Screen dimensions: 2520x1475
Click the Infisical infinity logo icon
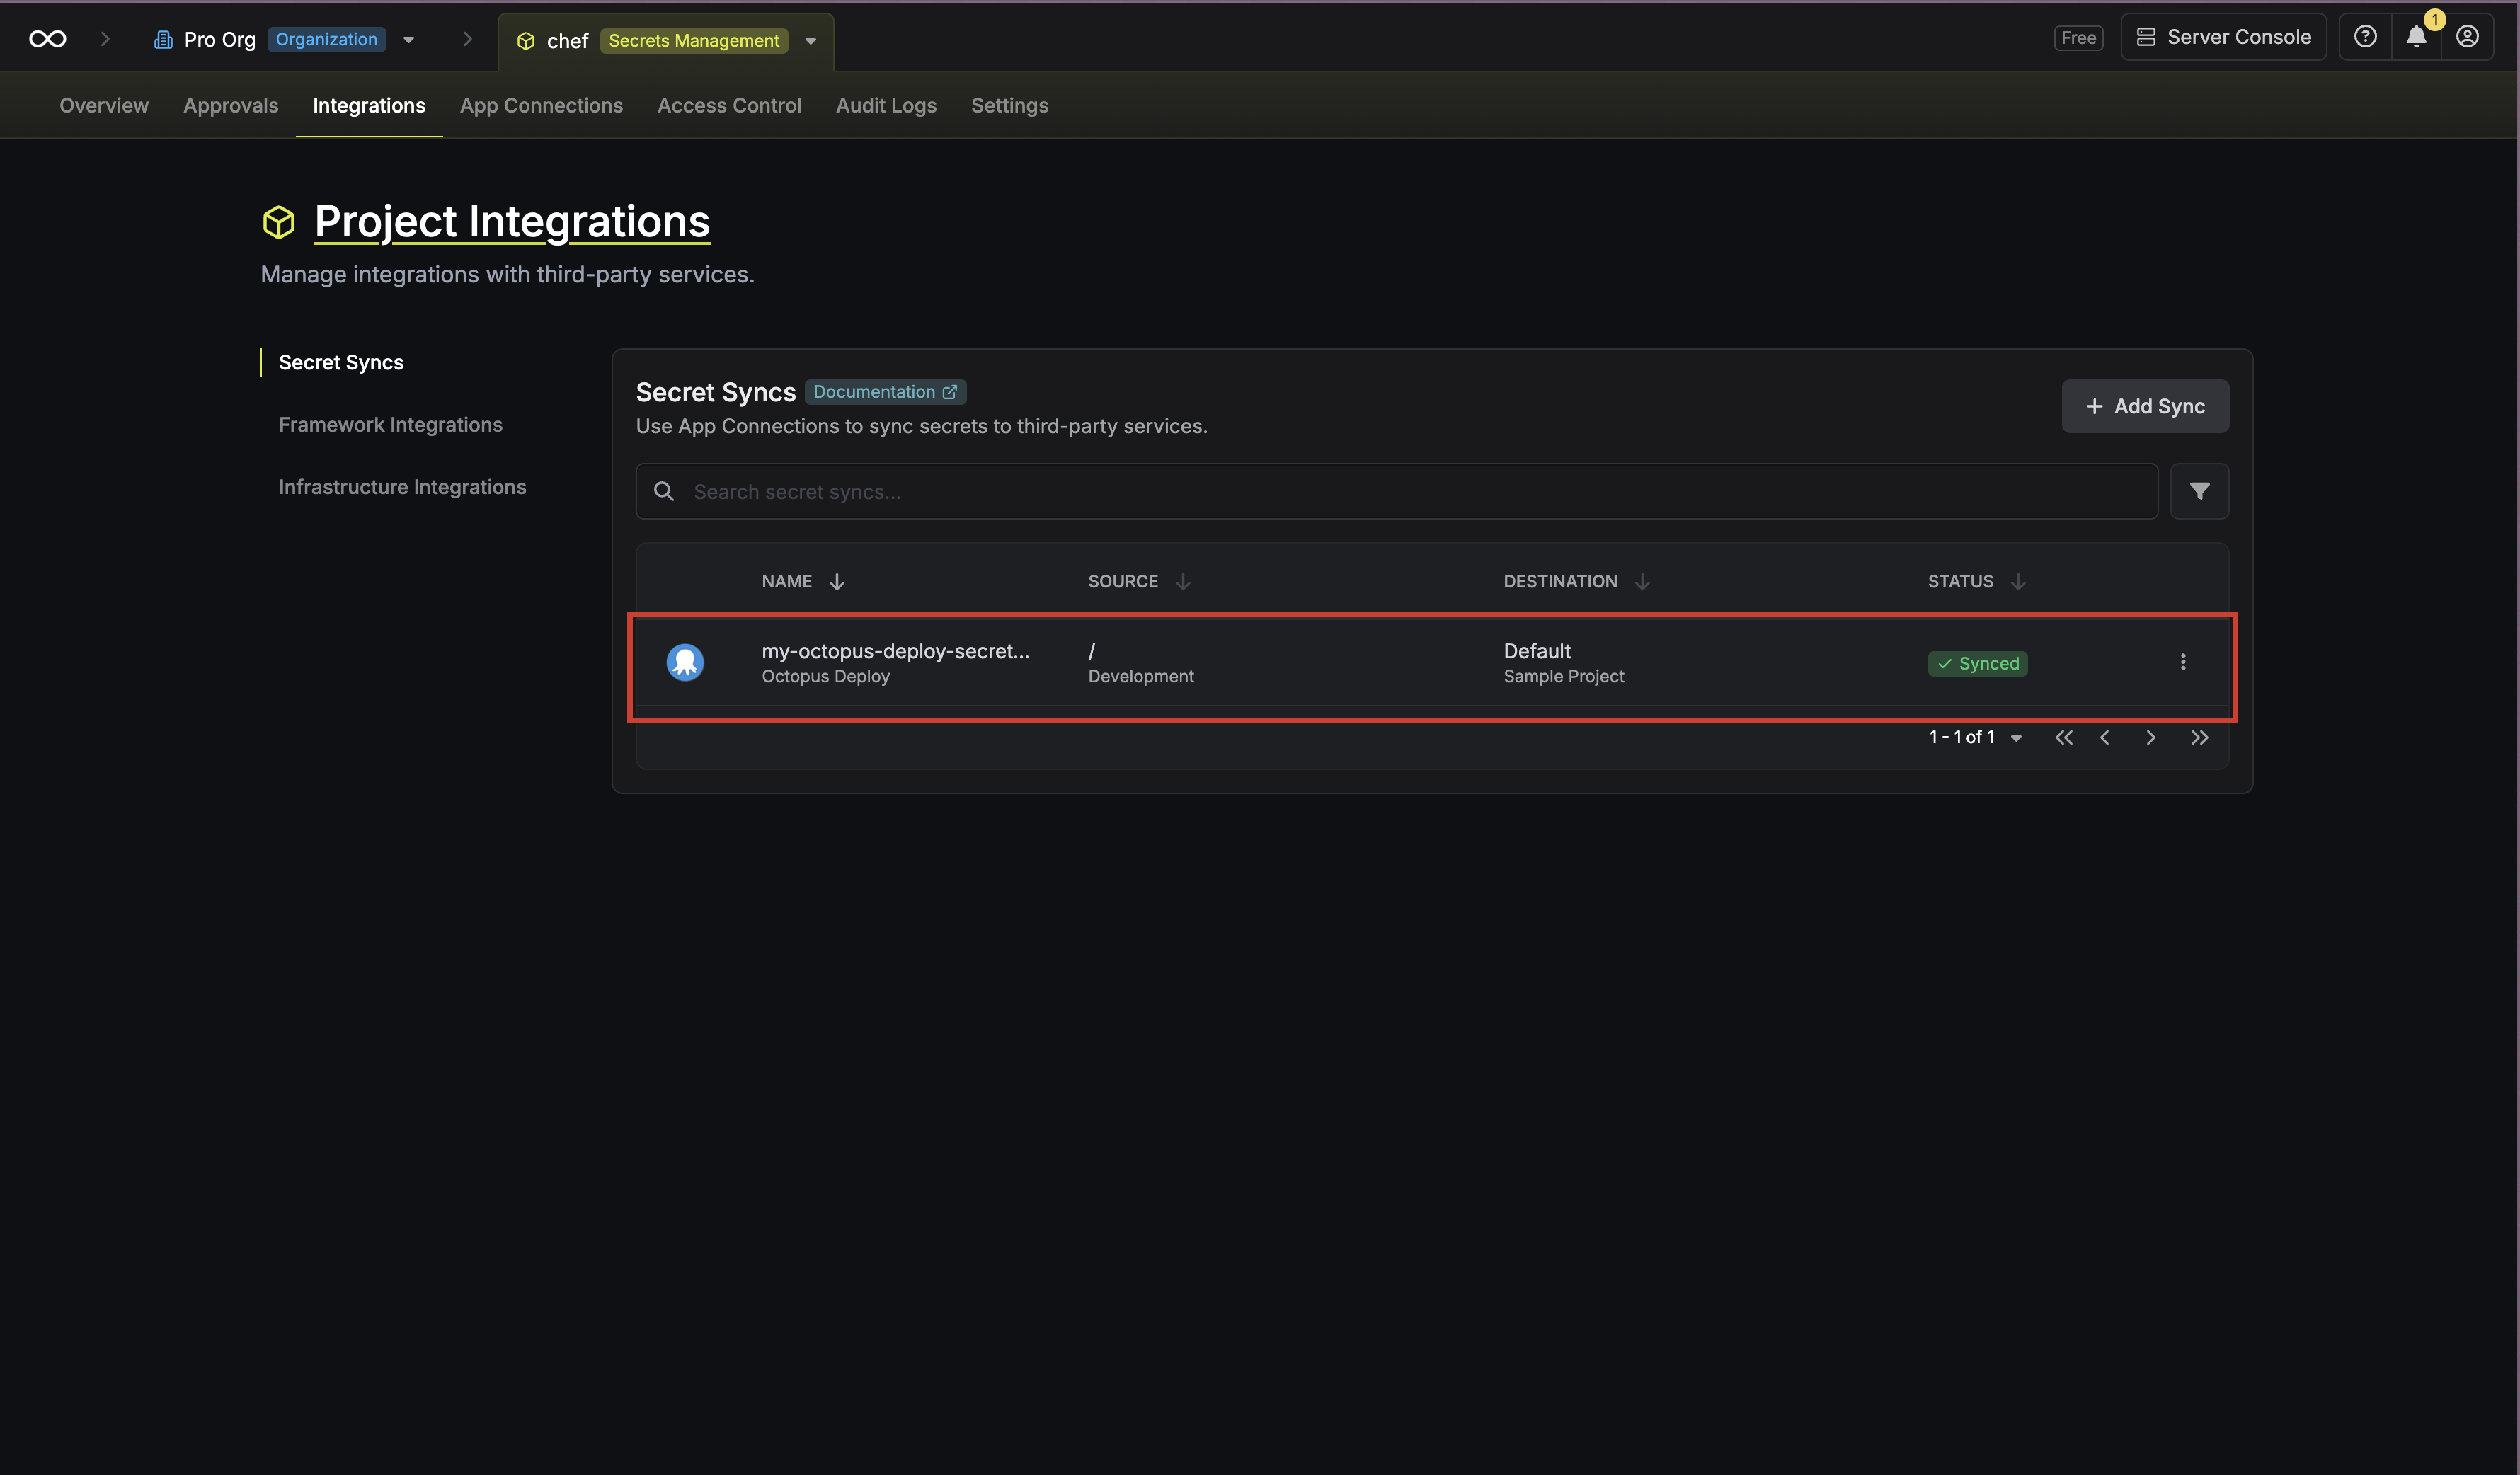(47, 39)
